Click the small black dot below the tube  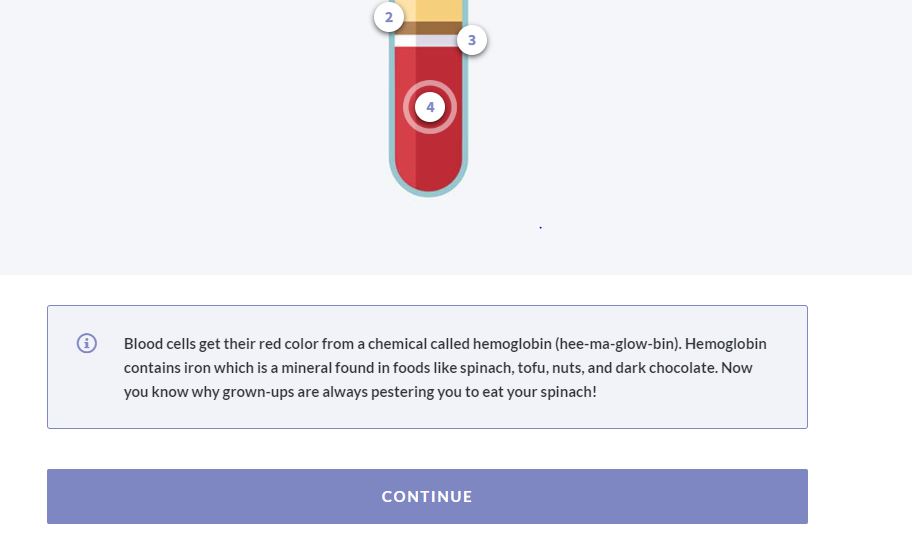(541, 228)
